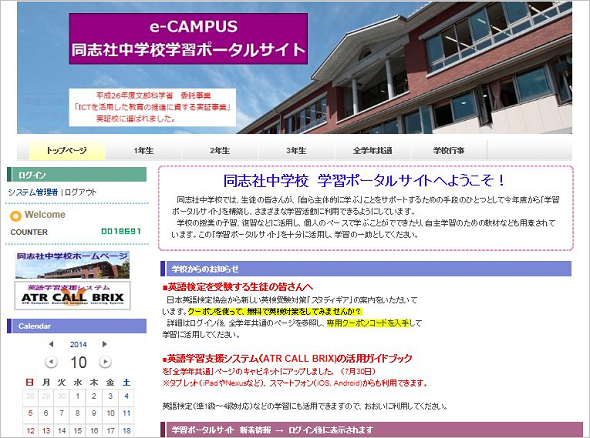Image resolution: width=590 pixels, height=438 pixels.
Task: Click 学習ポータルサイトへようこそ welcome heading
Action: click(364, 181)
